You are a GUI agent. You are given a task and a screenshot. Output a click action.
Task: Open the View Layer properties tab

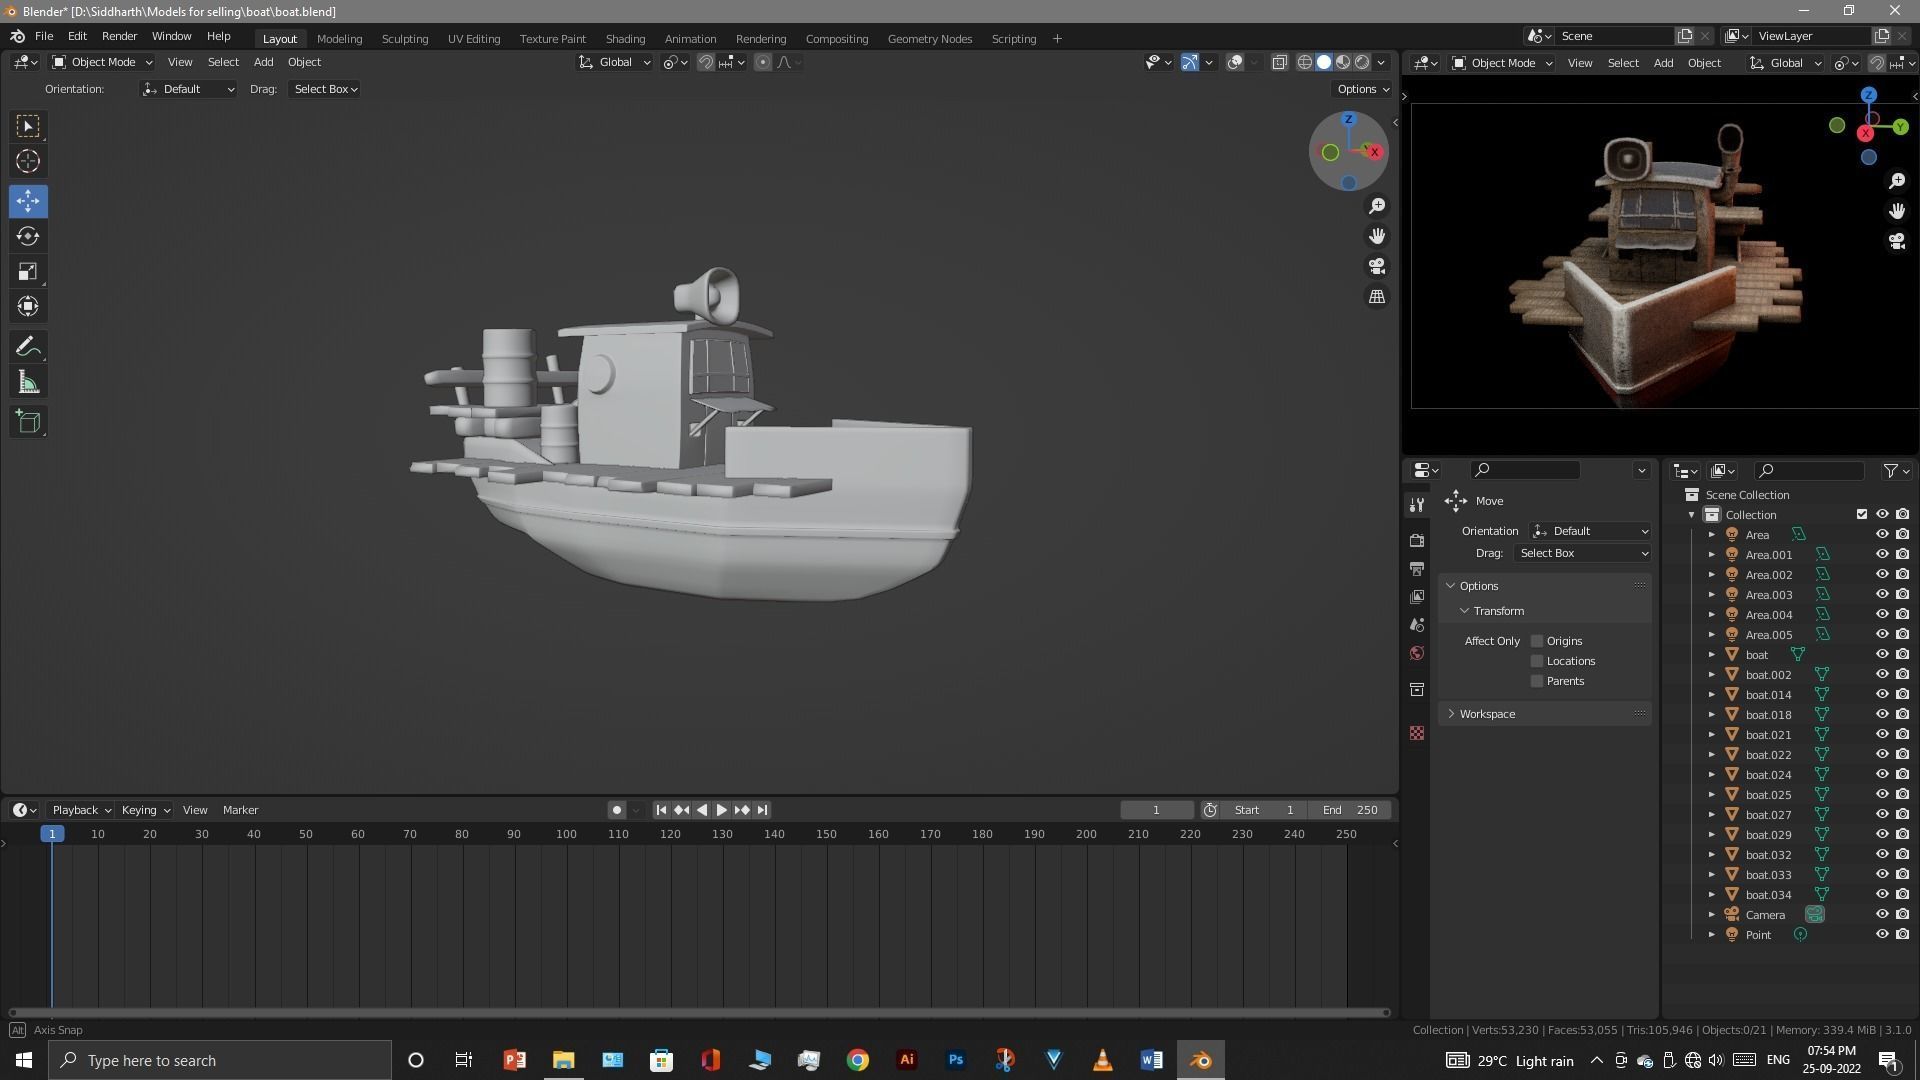1416,597
